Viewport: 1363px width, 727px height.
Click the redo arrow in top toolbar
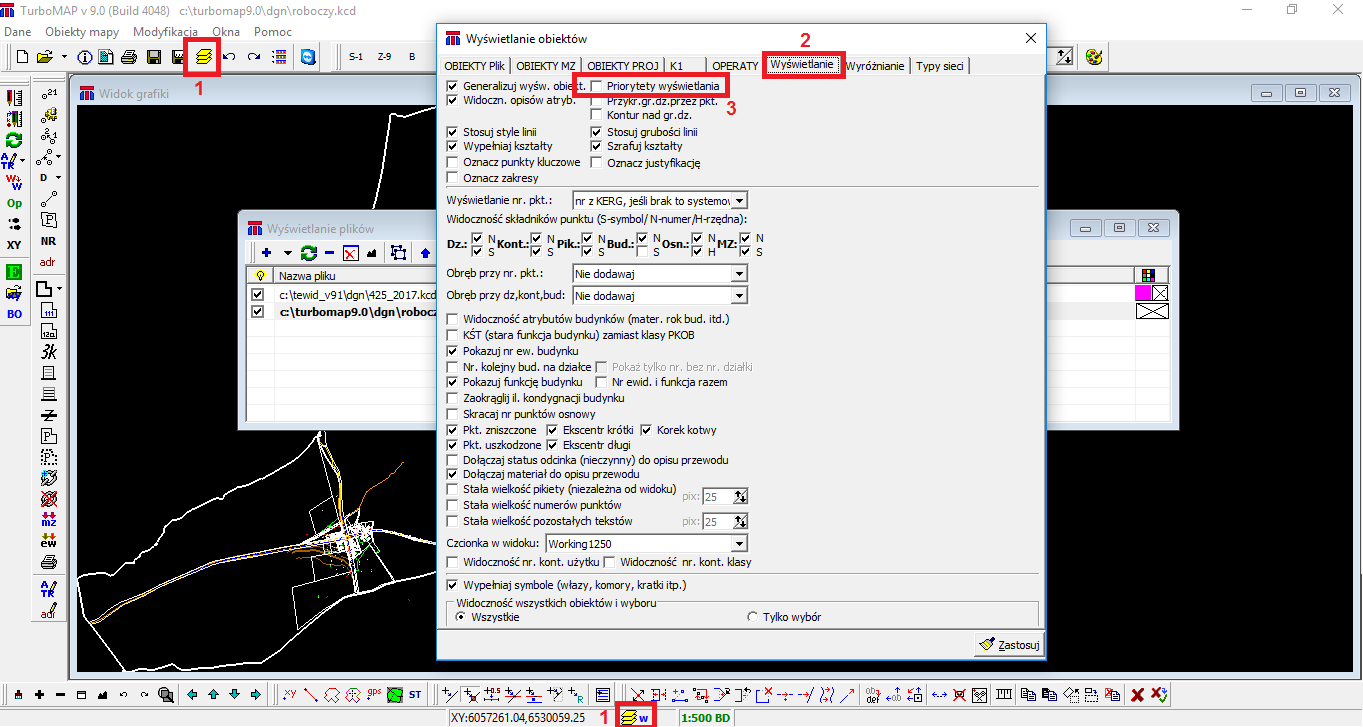click(254, 57)
